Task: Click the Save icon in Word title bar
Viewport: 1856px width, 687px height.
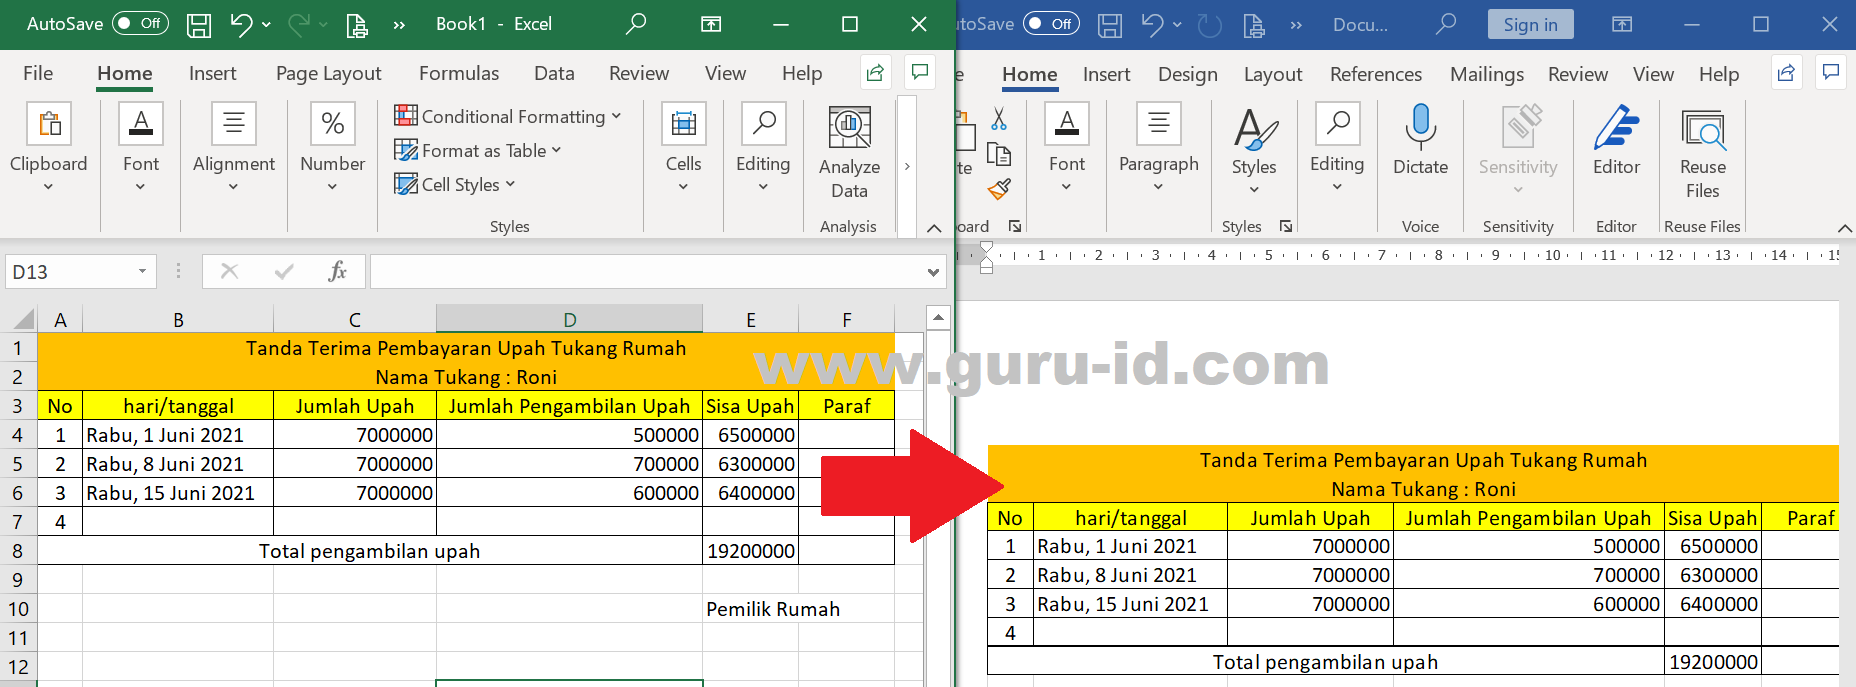Action: click(1110, 25)
